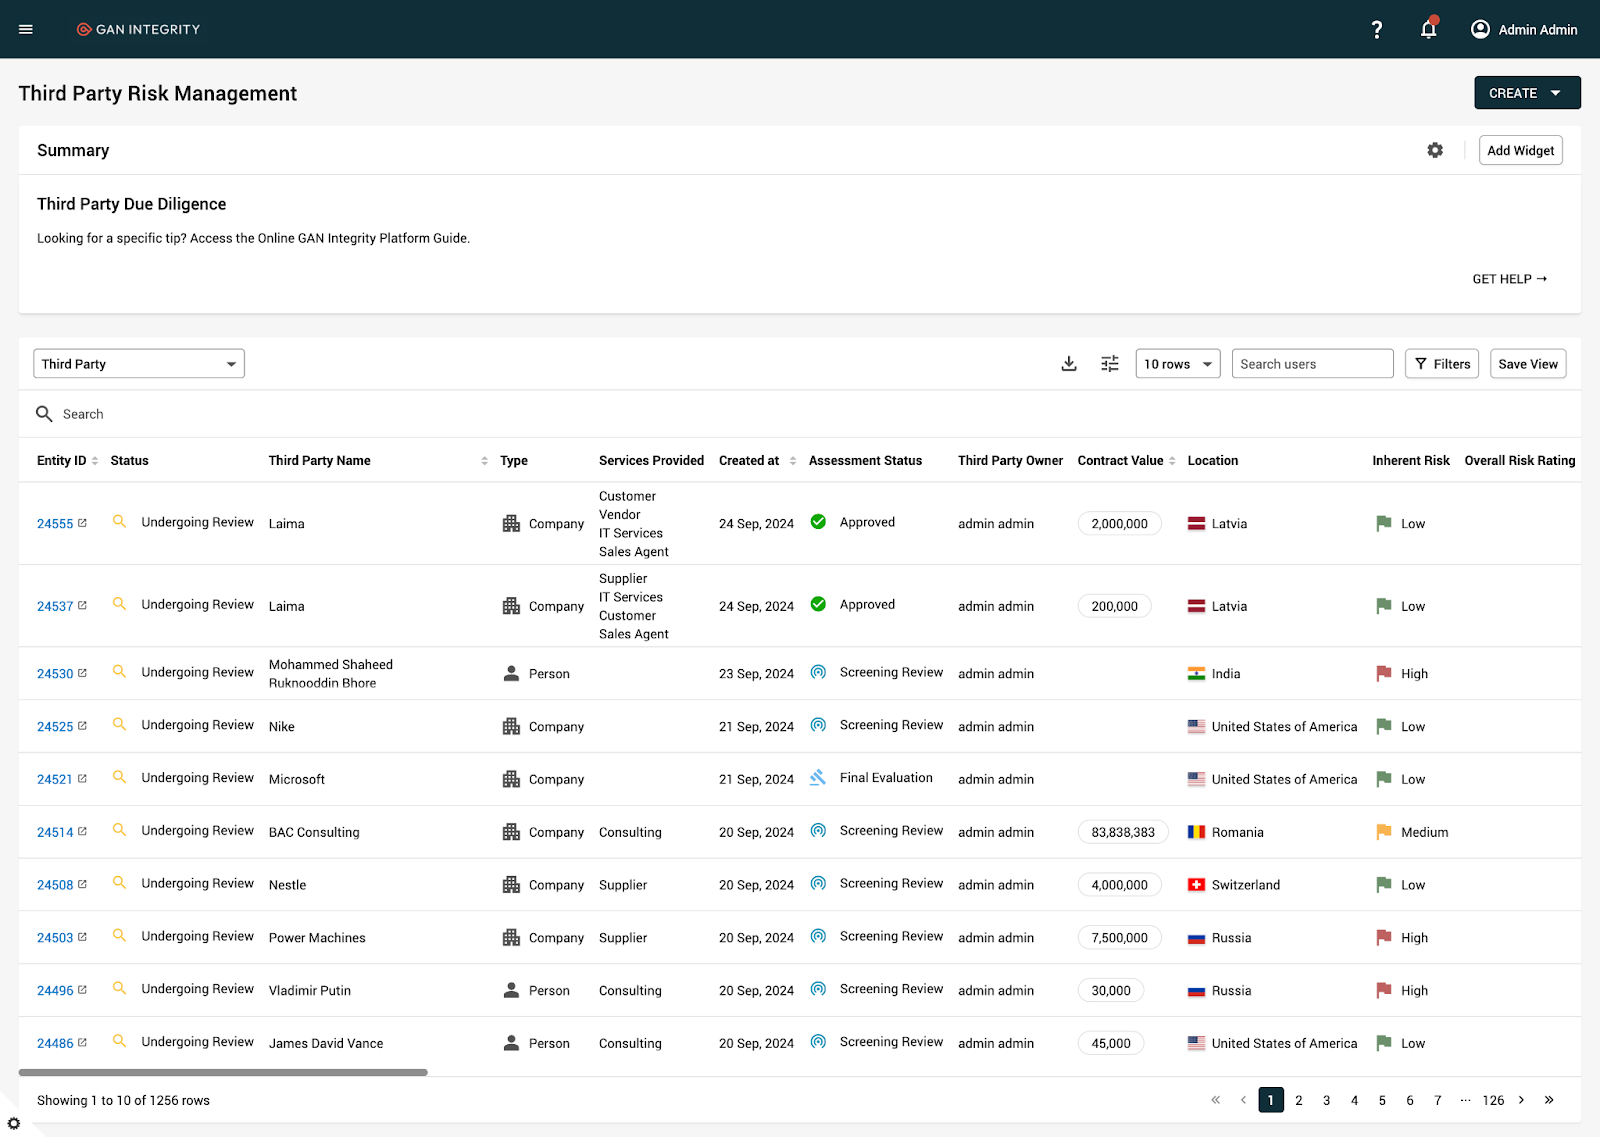Image resolution: width=1600 pixels, height=1137 pixels.
Task: Go to page 2
Action: pos(1299,1100)
